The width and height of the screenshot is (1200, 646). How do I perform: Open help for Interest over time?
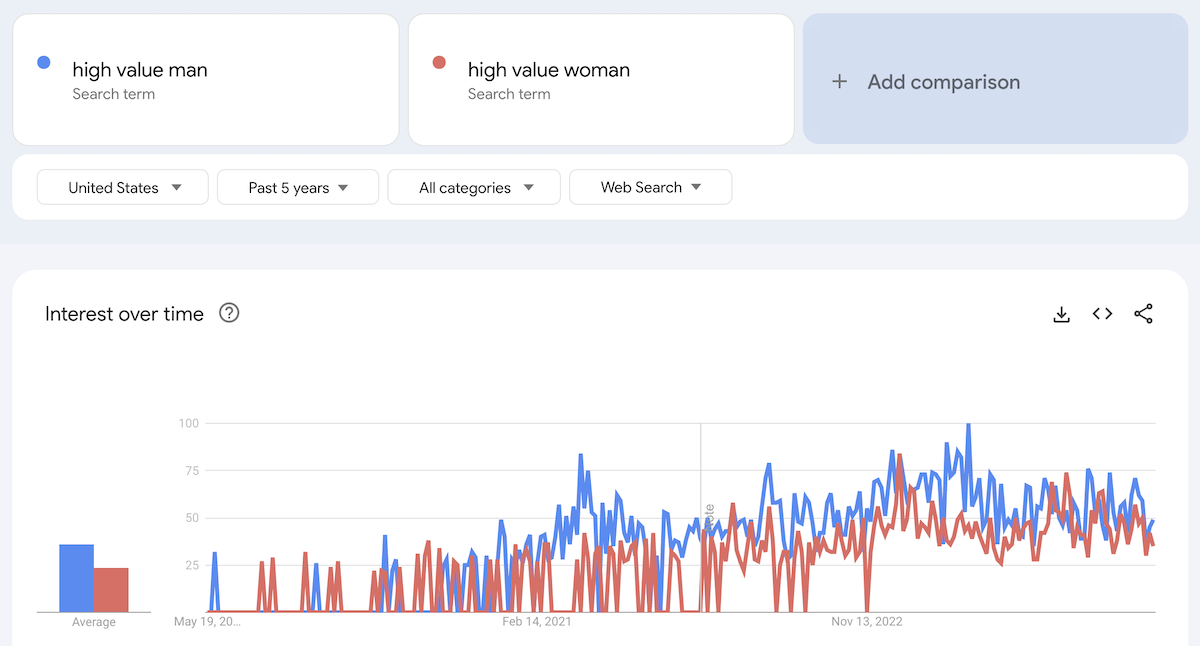tap(229, 314)
